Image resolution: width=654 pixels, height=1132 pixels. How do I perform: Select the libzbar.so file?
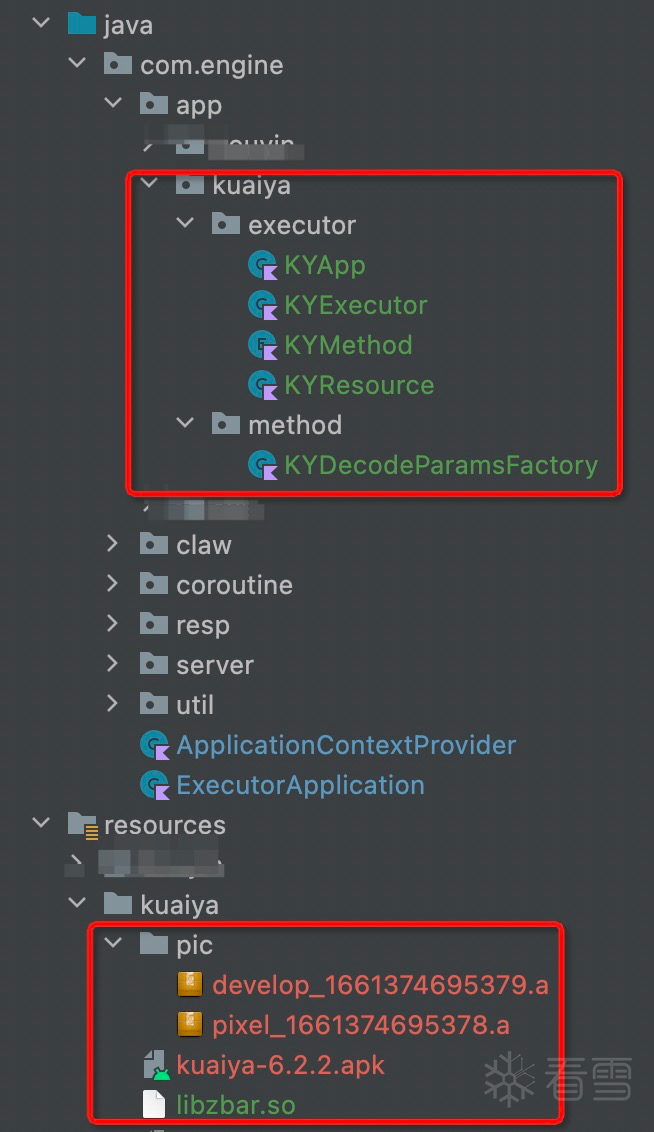(x=236, y=1105)
